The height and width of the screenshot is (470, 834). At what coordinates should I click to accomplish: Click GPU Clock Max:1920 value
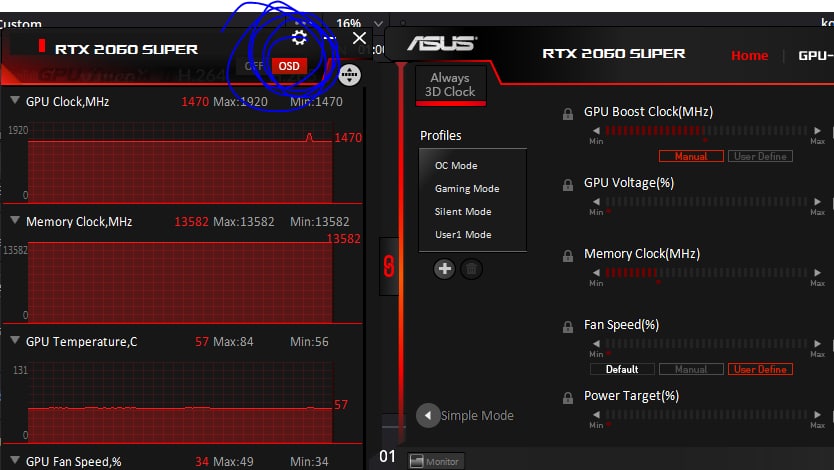click(240, 102)
